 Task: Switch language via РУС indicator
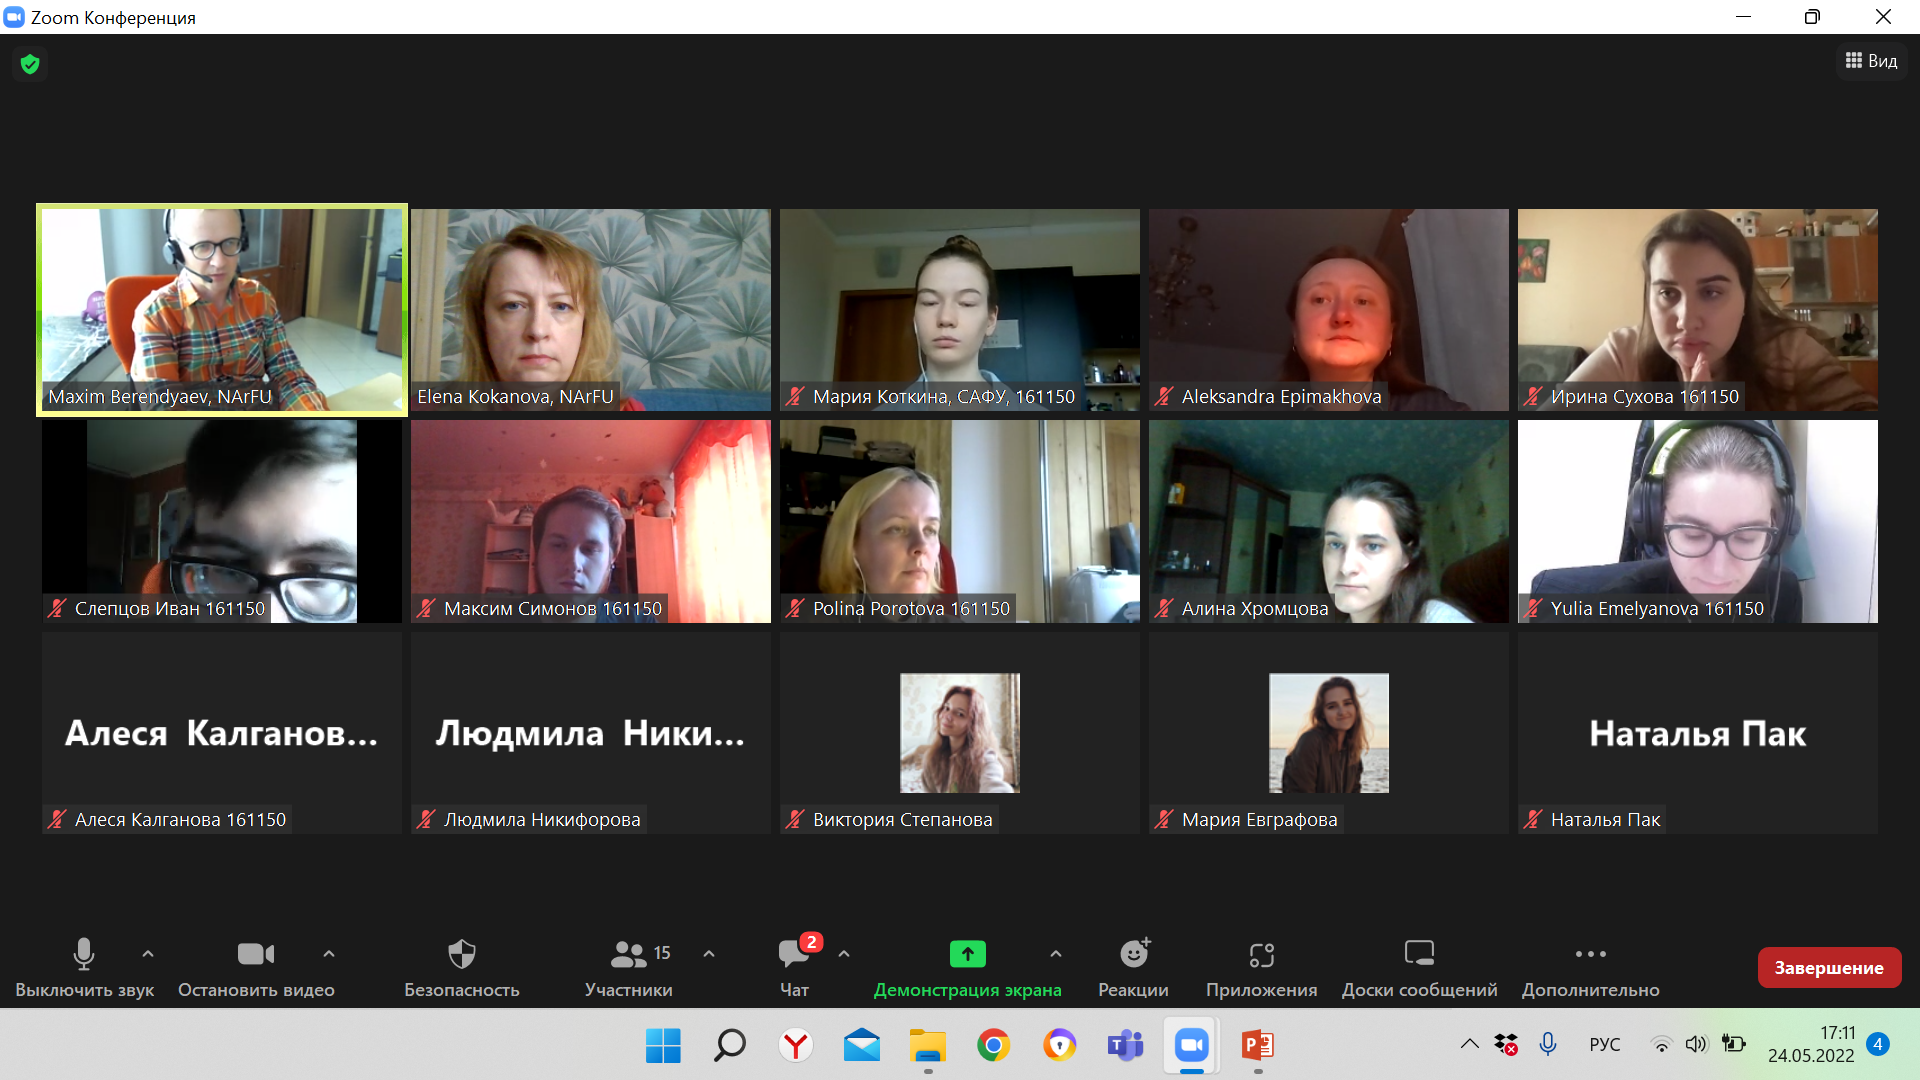coord(1604,1044)
